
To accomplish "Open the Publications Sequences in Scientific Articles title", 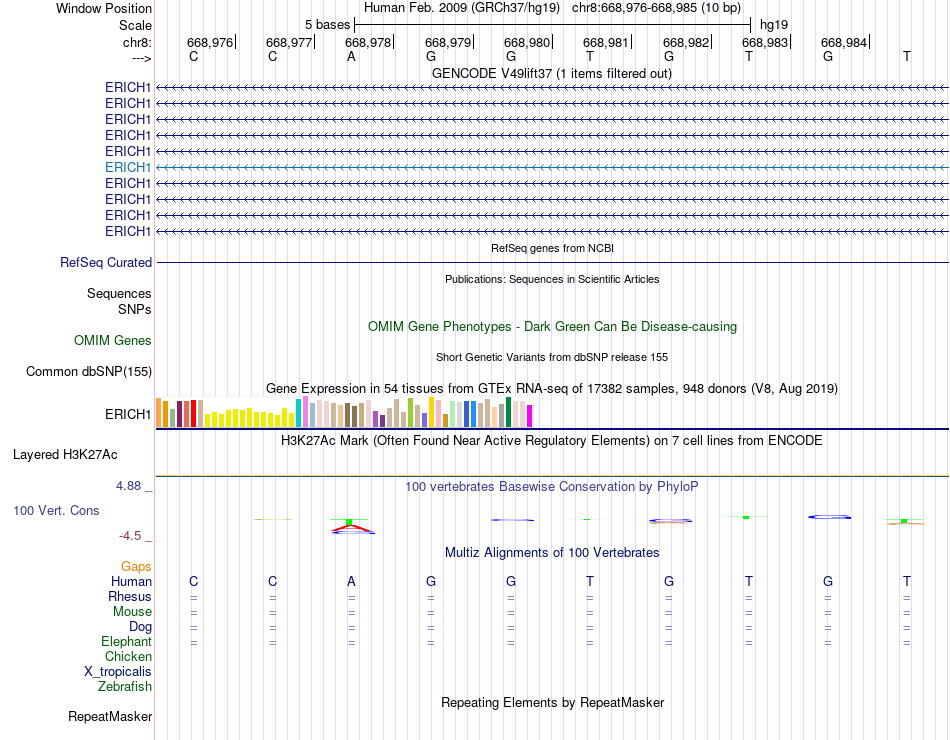I will (552, 279).
